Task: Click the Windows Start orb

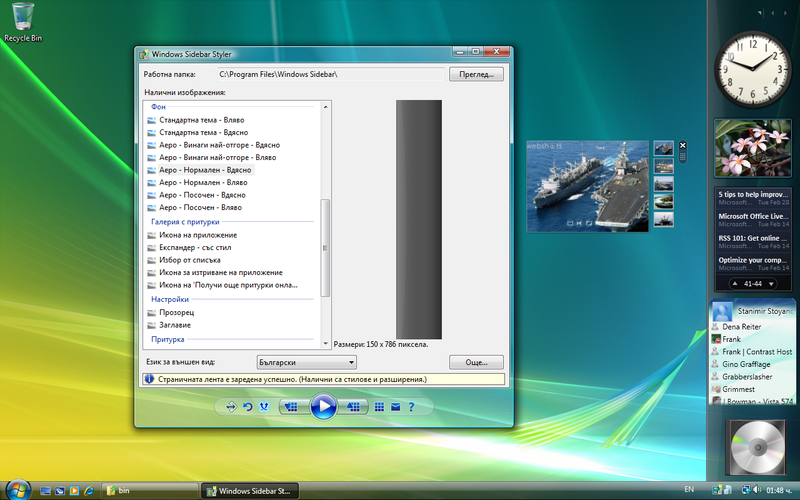Action: pos(18,490)
